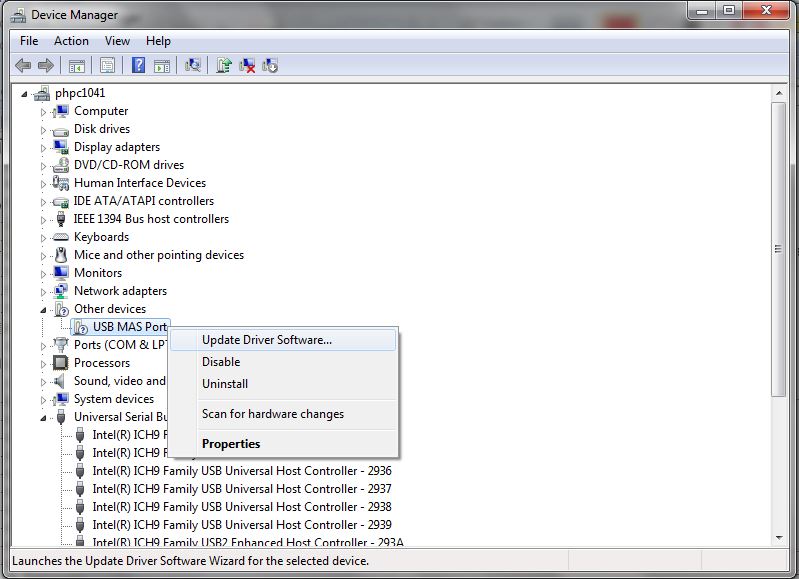The image size is (799, 579).
Task: Click the Processors chip icon
Action: [61, 363]
